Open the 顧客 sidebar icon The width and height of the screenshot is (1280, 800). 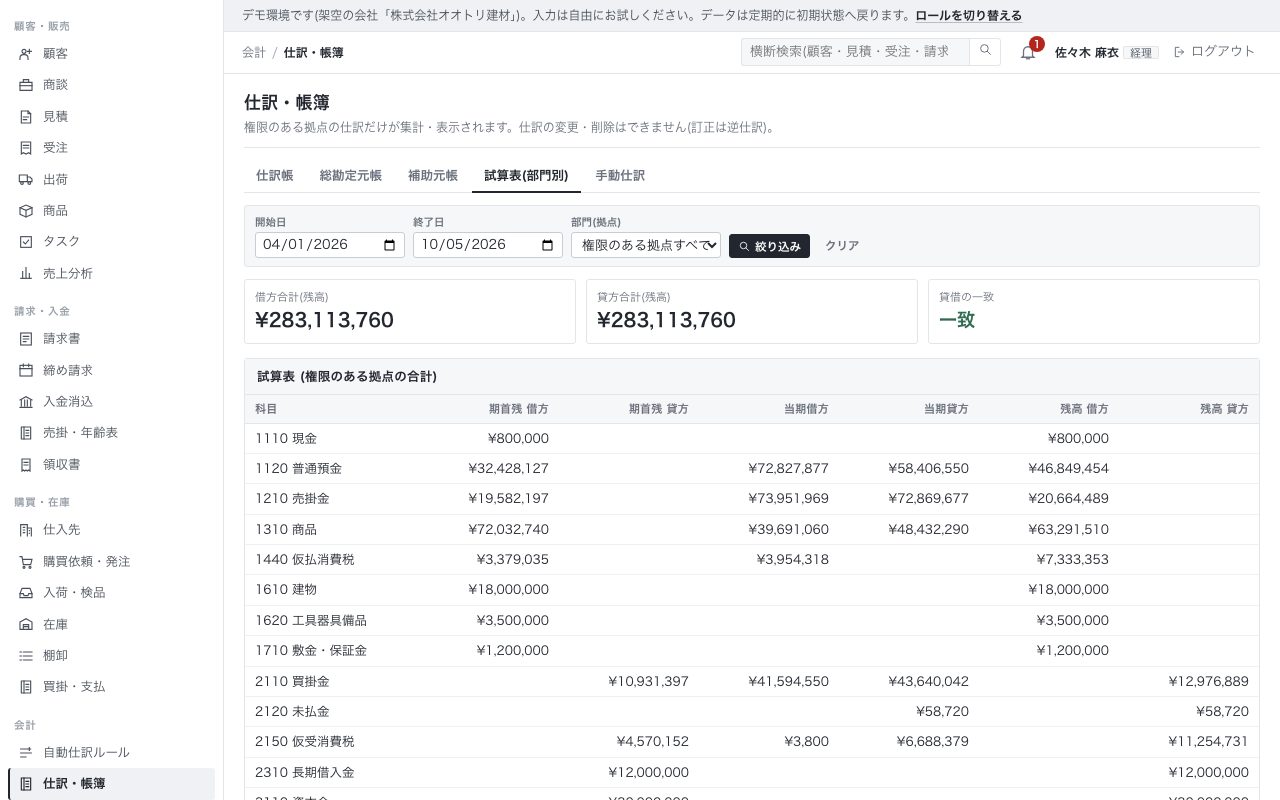(x=26, y=54)
